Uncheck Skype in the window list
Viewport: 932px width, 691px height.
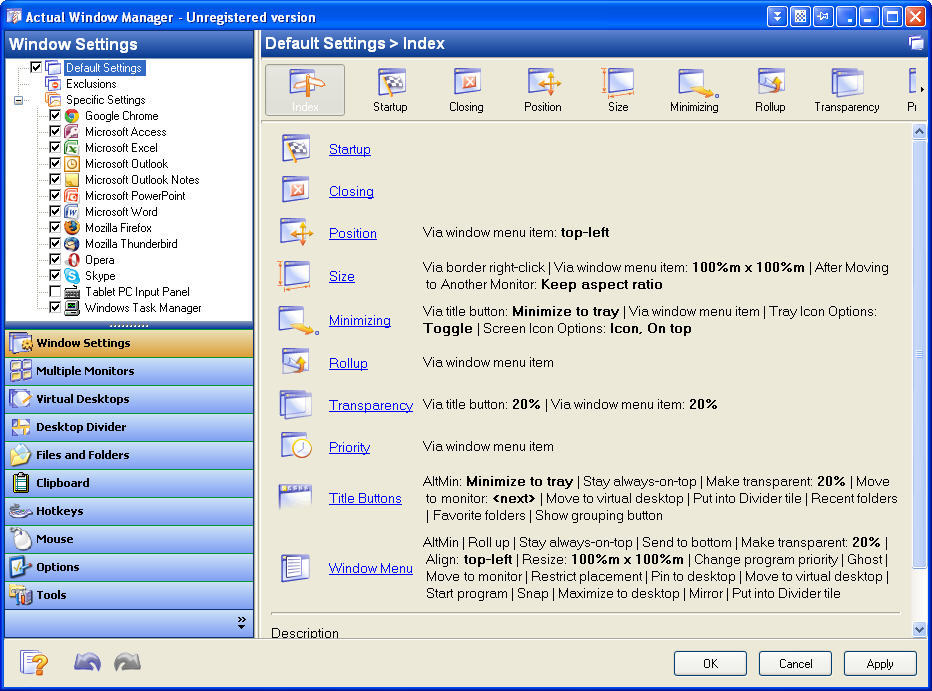coord(54,275)
